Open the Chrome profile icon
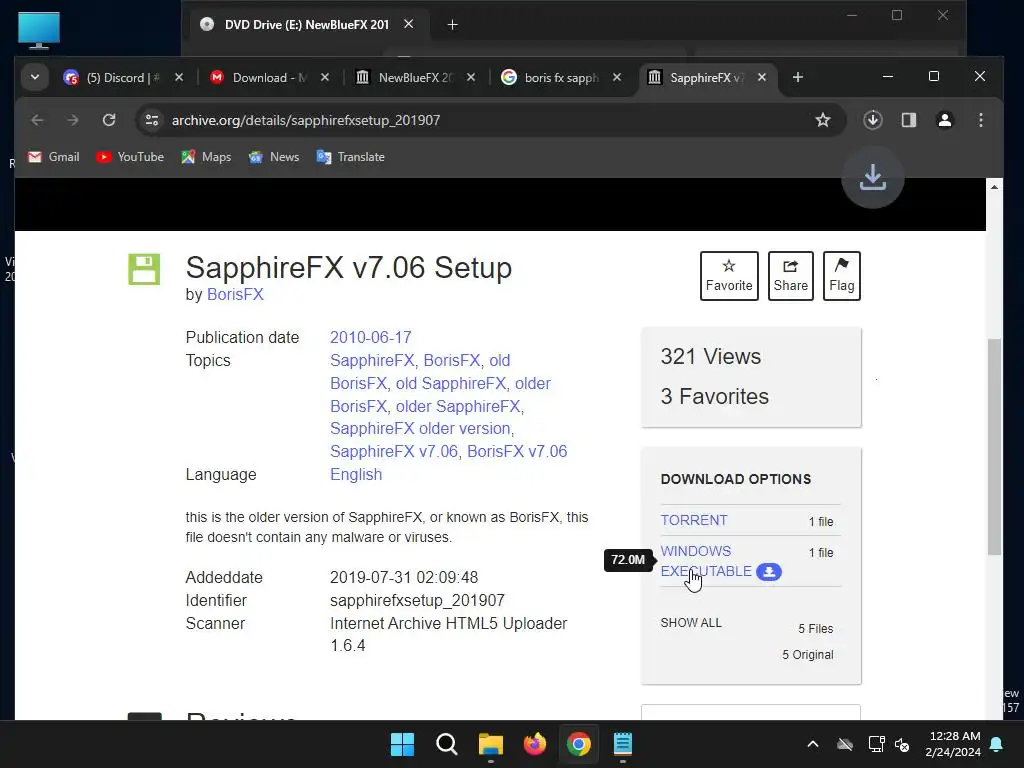Screen dimensions: 1024x768 coord(945,120)
